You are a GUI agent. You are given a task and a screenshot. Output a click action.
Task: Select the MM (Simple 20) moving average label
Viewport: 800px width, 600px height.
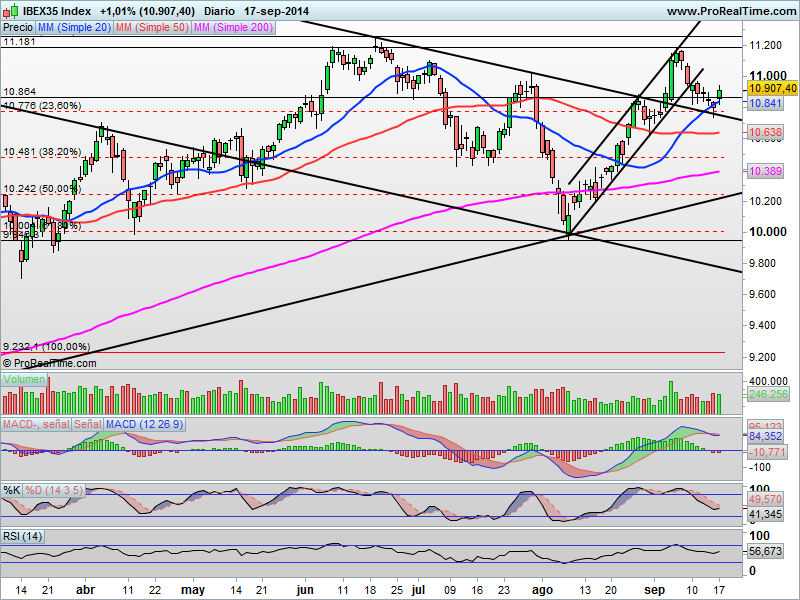[74, 28]
